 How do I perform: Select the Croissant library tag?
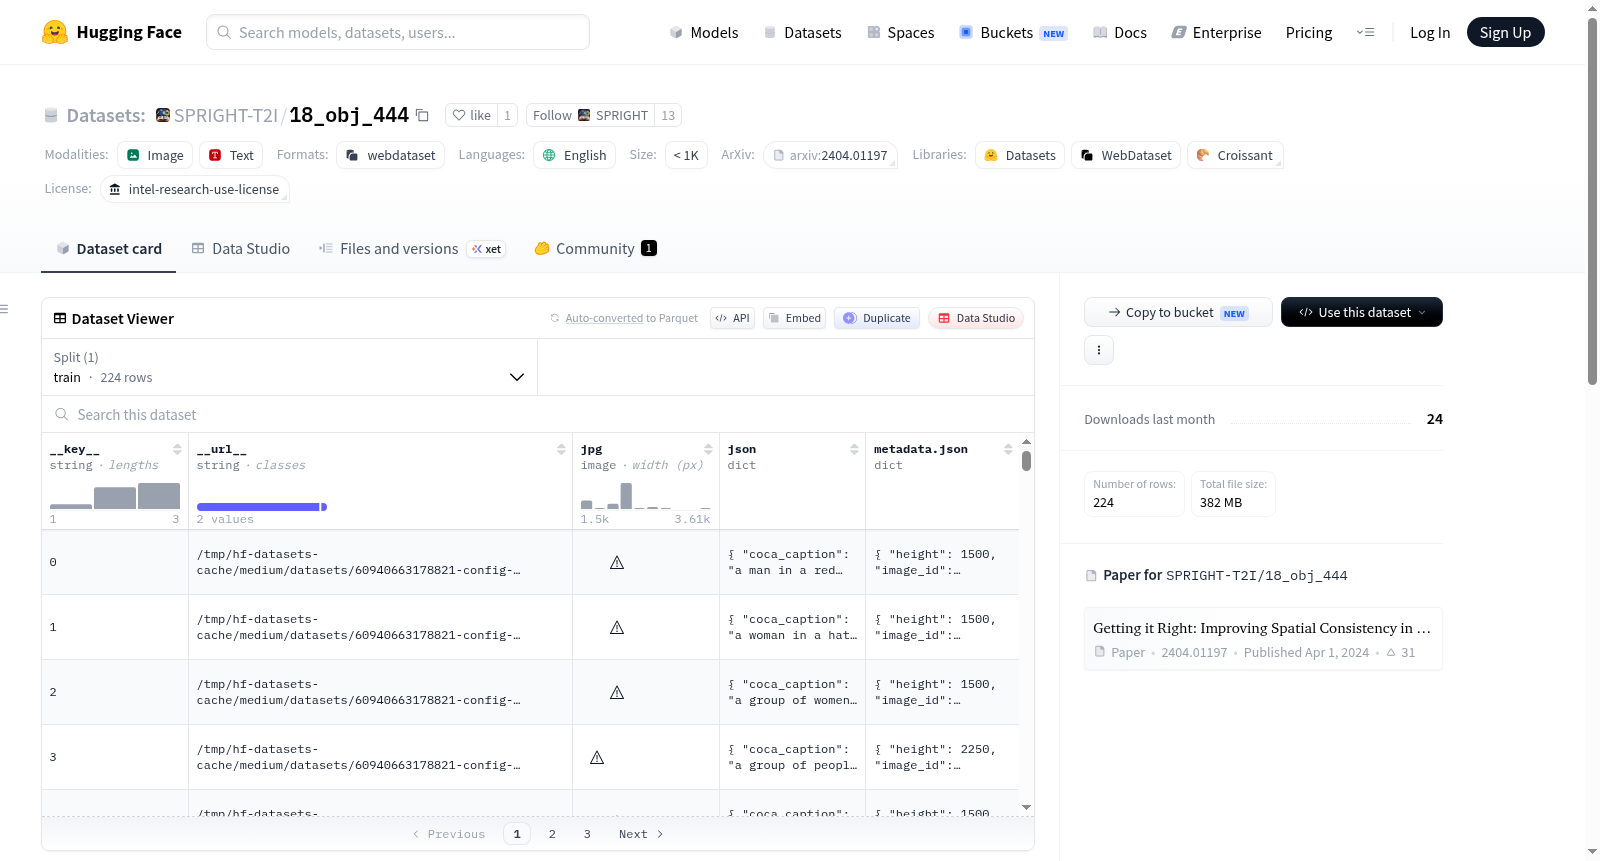1235,155
